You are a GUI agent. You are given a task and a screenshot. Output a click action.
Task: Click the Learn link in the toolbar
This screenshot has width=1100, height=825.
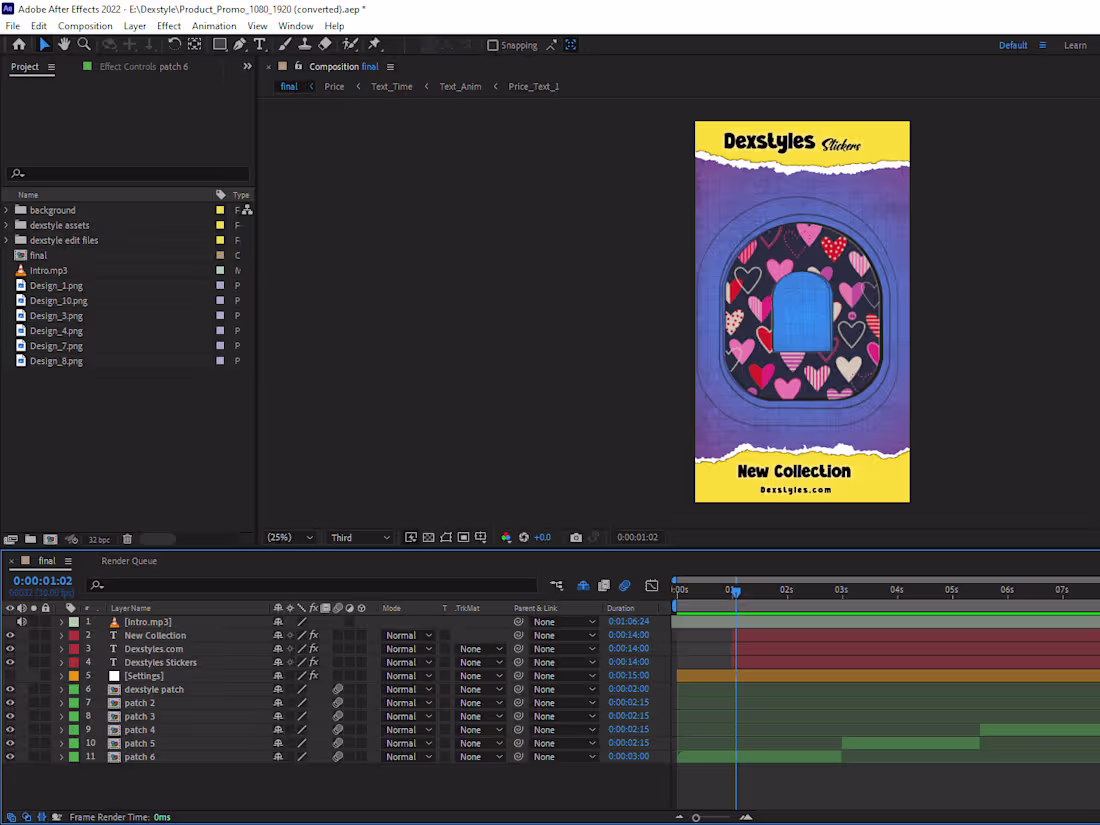coord(1075,45)
